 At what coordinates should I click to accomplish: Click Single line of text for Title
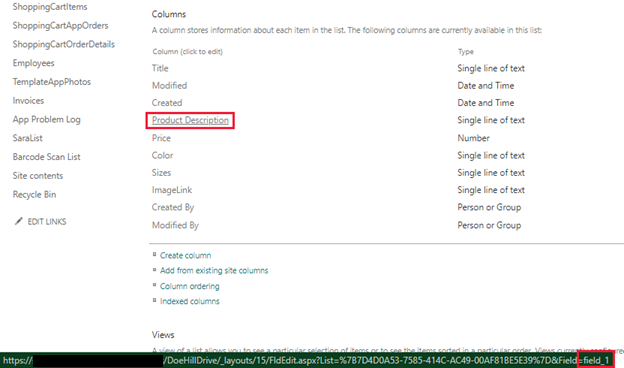(491, 68)
